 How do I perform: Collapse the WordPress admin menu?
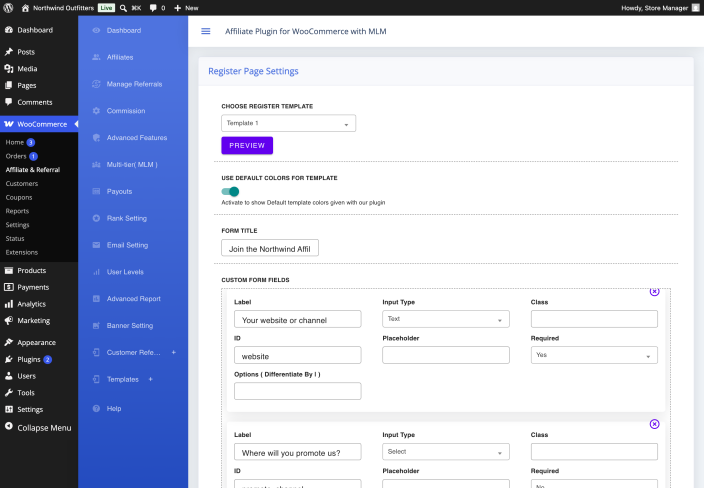click(x=39, y=427)
